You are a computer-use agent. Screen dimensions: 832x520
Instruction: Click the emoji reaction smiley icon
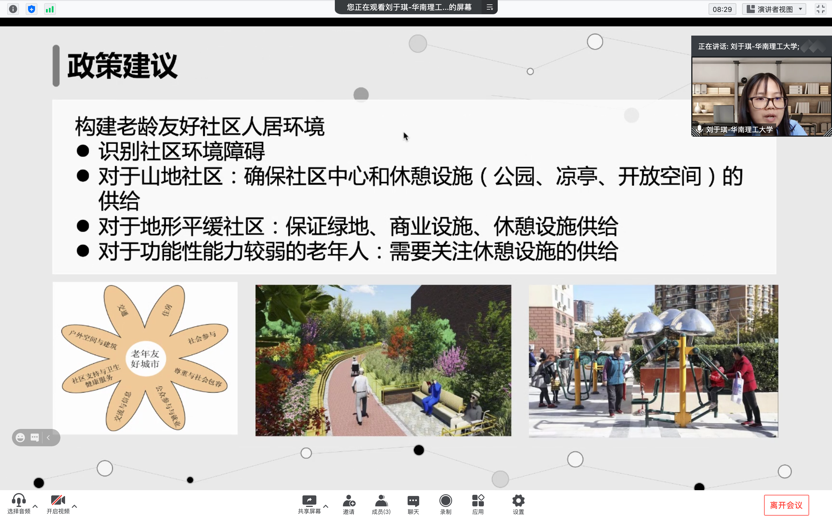click(x=21, y=438)
